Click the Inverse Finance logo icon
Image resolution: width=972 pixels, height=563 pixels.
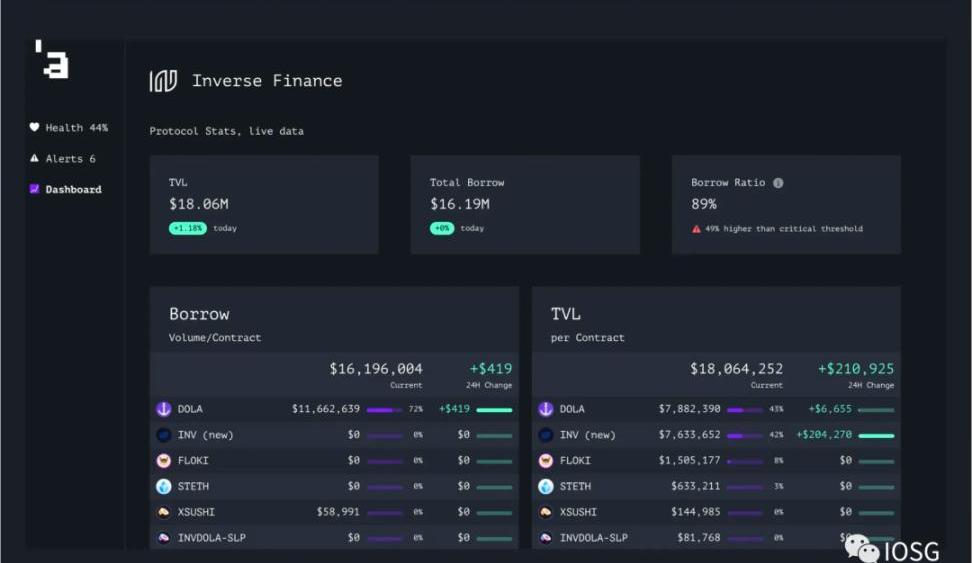pos(163,81)
